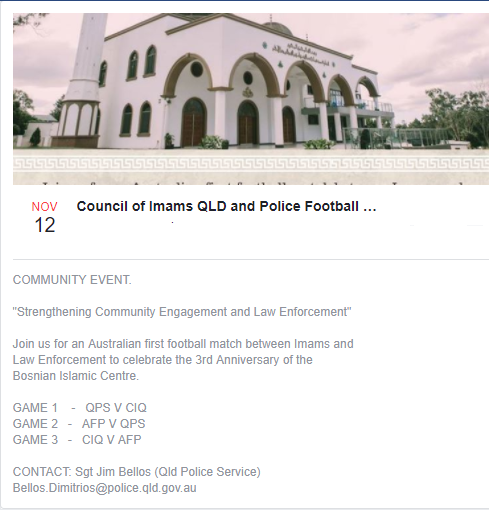Click the Join us for an Australian first line

[183, 344]
